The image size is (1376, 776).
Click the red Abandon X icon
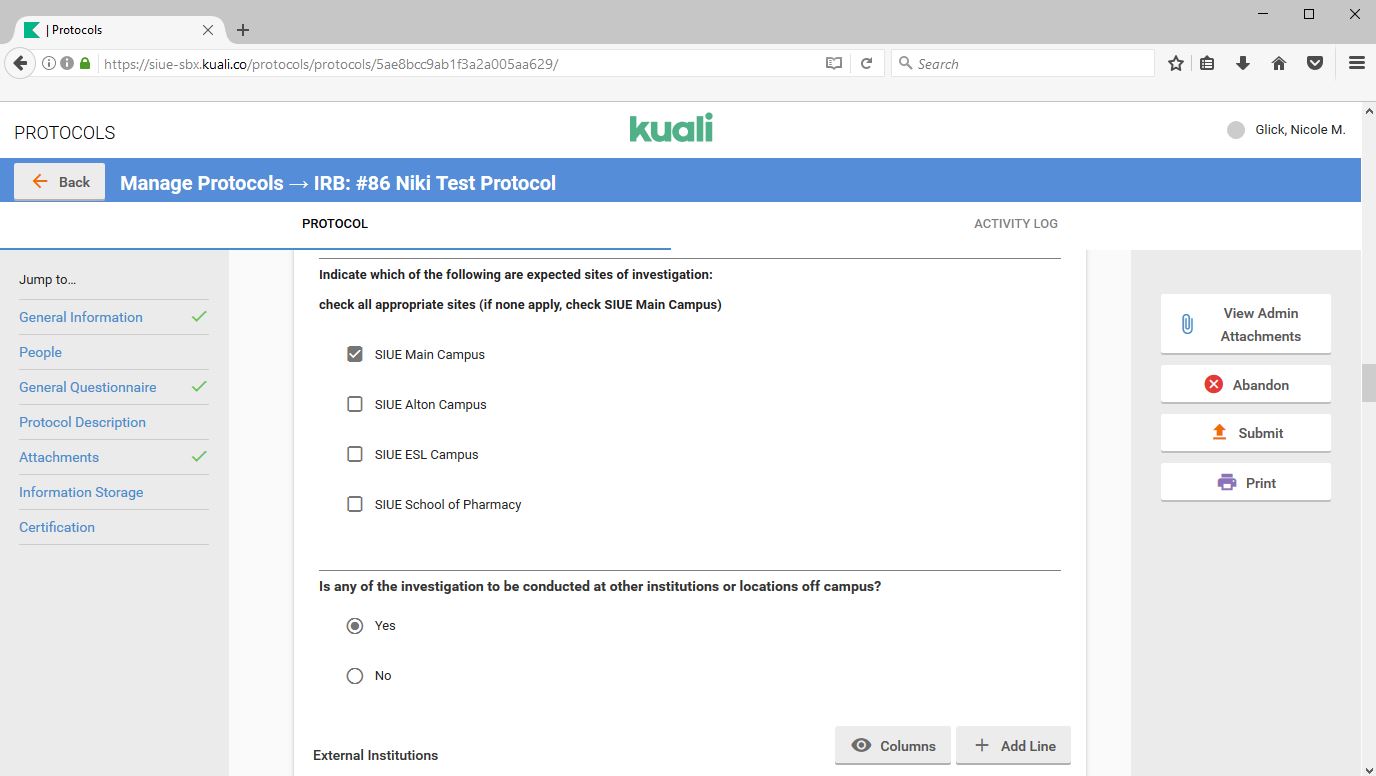pyautogui.click(x=1213, y=384)
